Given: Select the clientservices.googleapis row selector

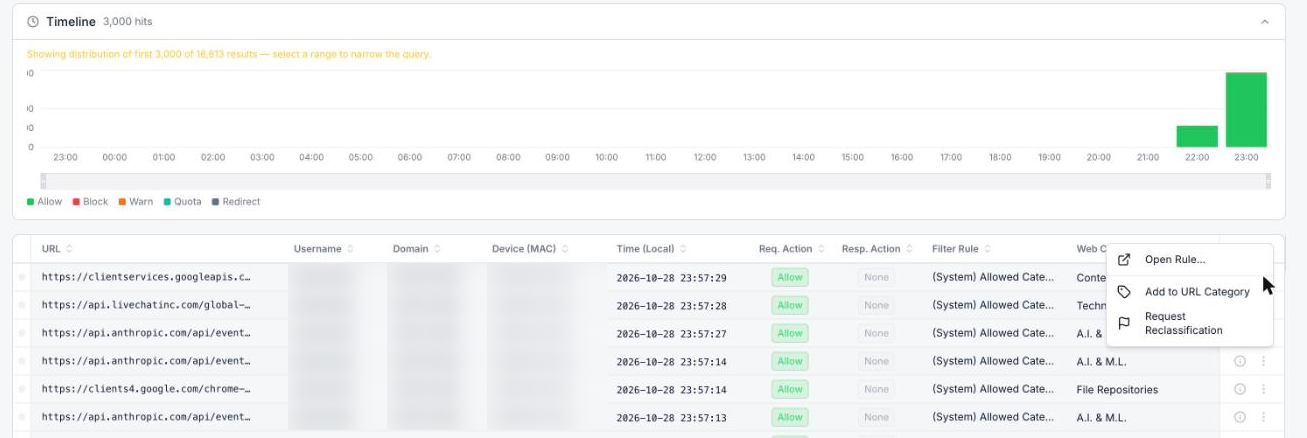Looking at the screenshot, I should [22, 277].
